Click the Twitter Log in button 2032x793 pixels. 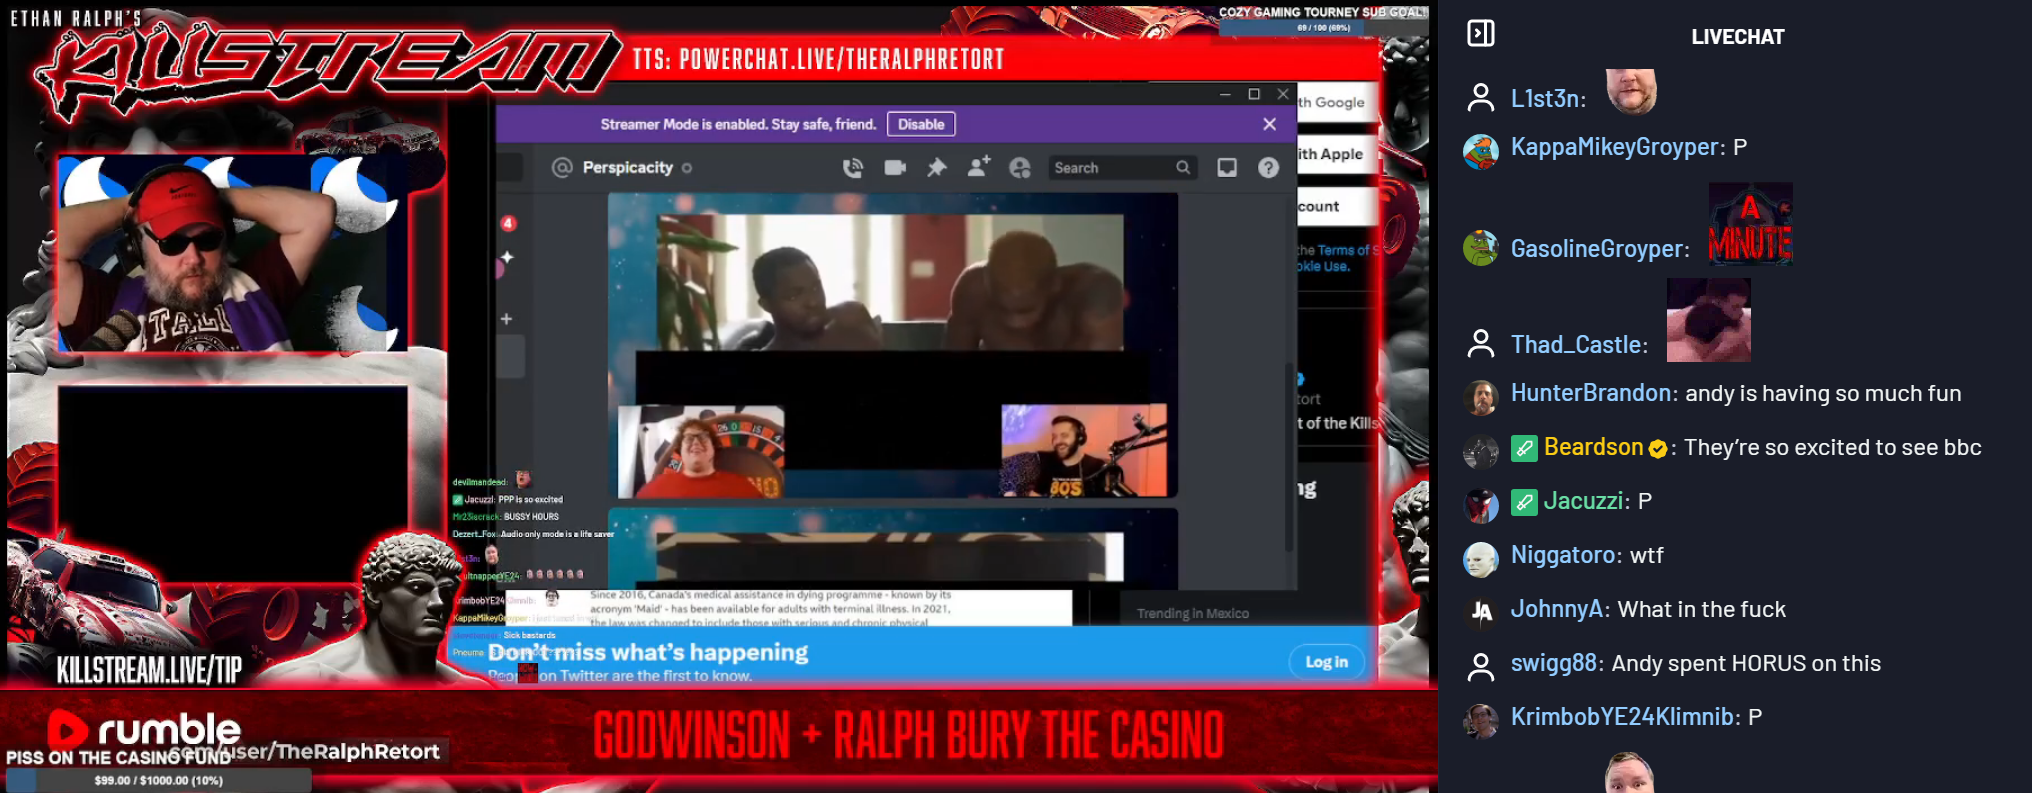point(1327,662)
